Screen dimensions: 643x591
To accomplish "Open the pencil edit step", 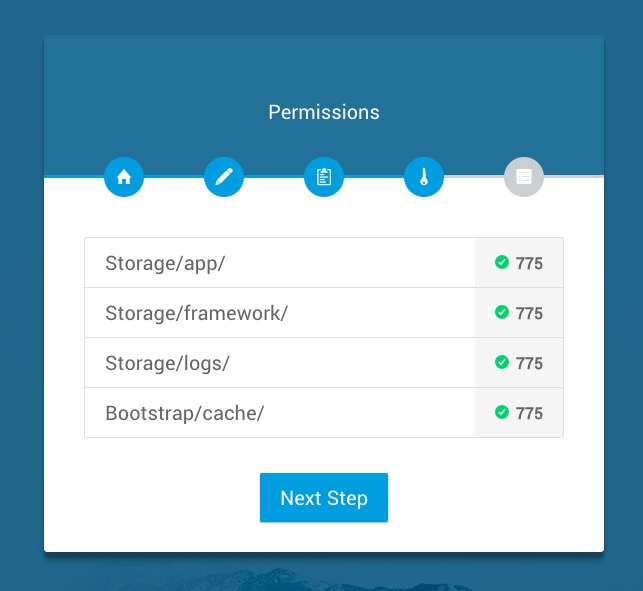I will point(224,177).
